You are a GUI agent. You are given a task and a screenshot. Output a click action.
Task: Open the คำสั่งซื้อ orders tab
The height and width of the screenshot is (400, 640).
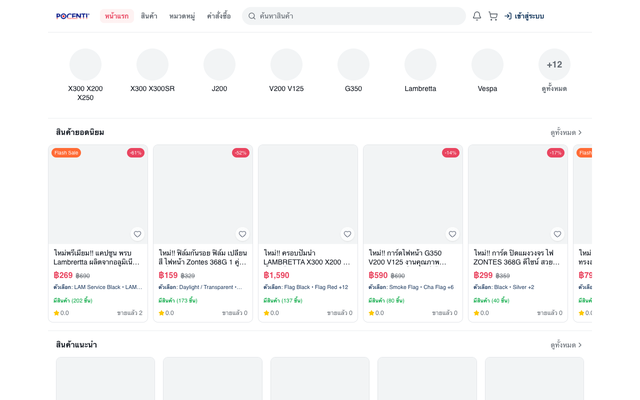tap(219, 16)
